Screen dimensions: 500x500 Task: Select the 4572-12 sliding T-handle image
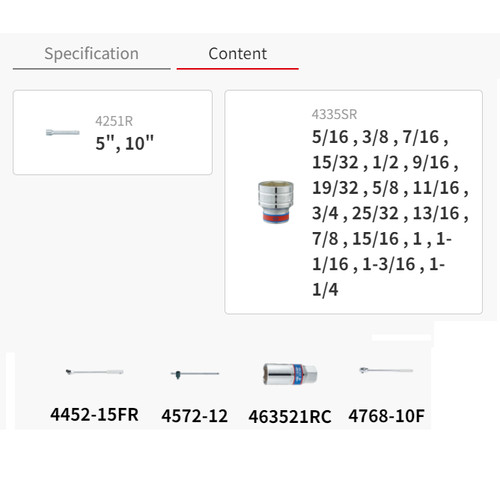pyautogui.click(x=195, y=374)
